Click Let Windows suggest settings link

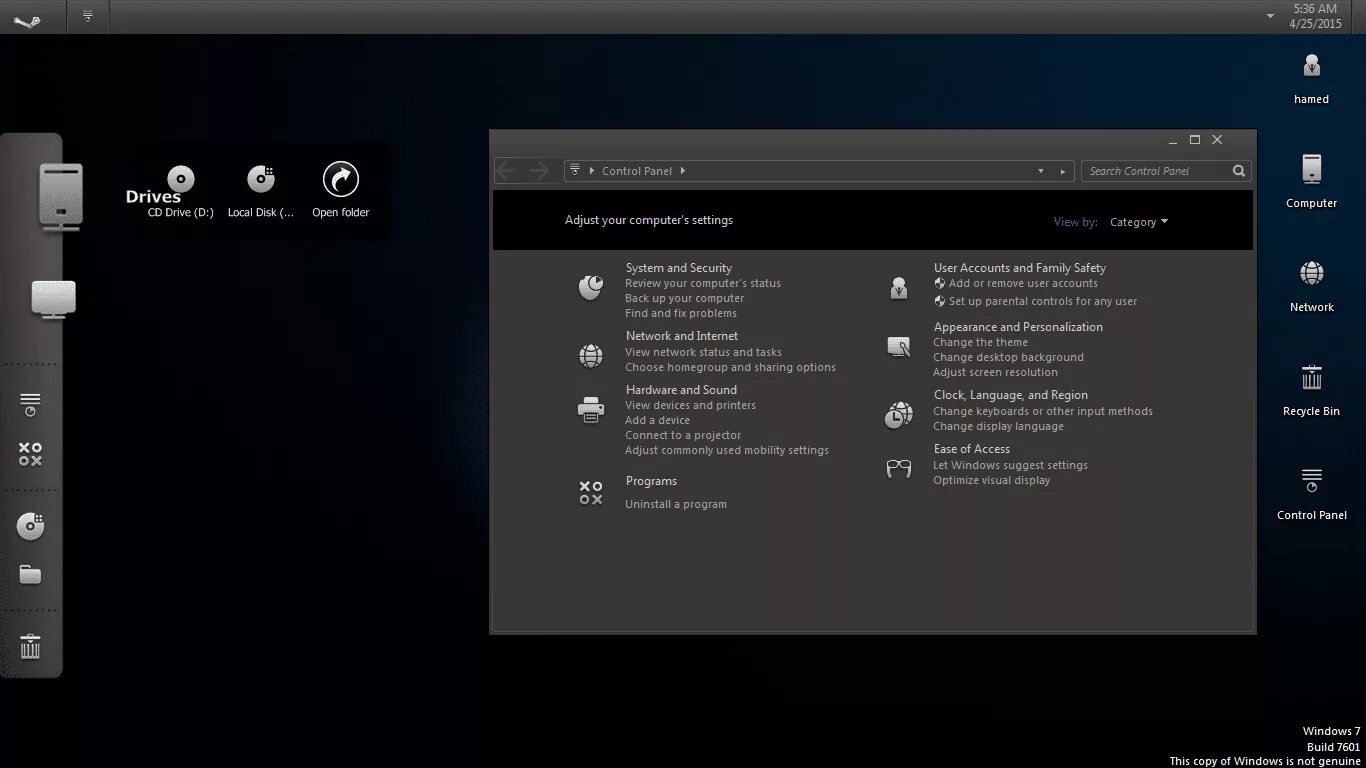pyautogui.click(x=1010, y=465)
